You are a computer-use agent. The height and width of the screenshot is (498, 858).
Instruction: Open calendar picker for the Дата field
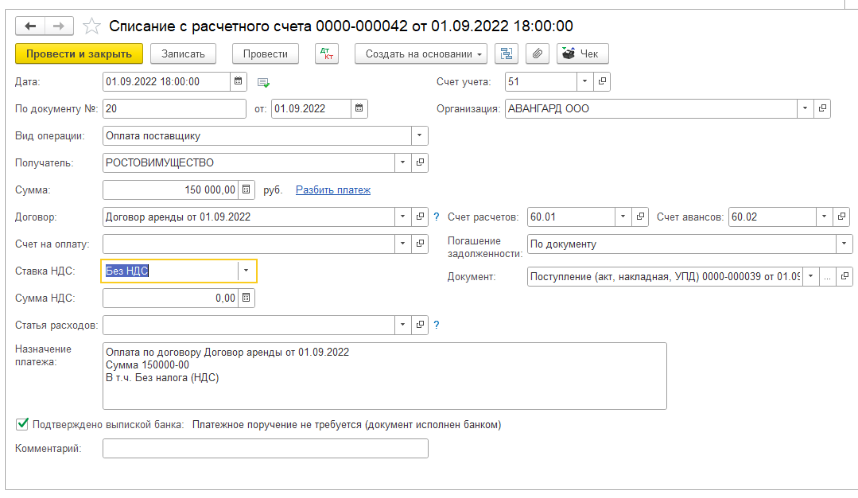click(238, 81)
